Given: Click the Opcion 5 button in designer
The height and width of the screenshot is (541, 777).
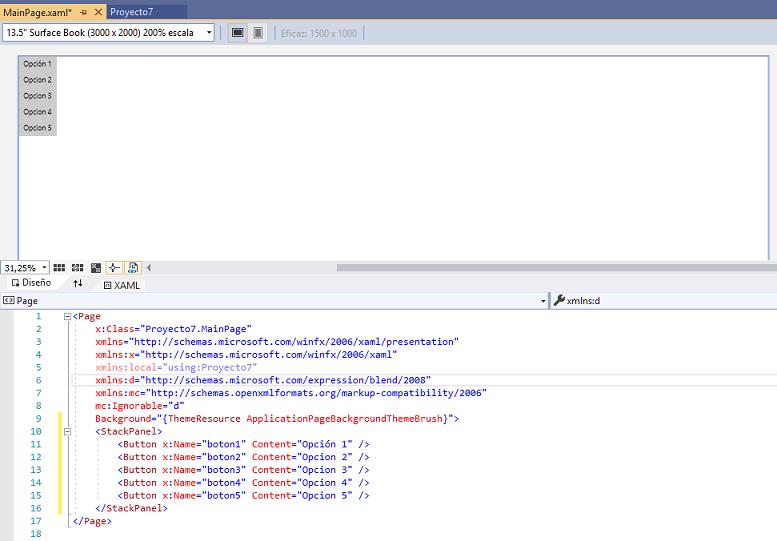Looking at the screenshot, I should (x=38, y=128).
